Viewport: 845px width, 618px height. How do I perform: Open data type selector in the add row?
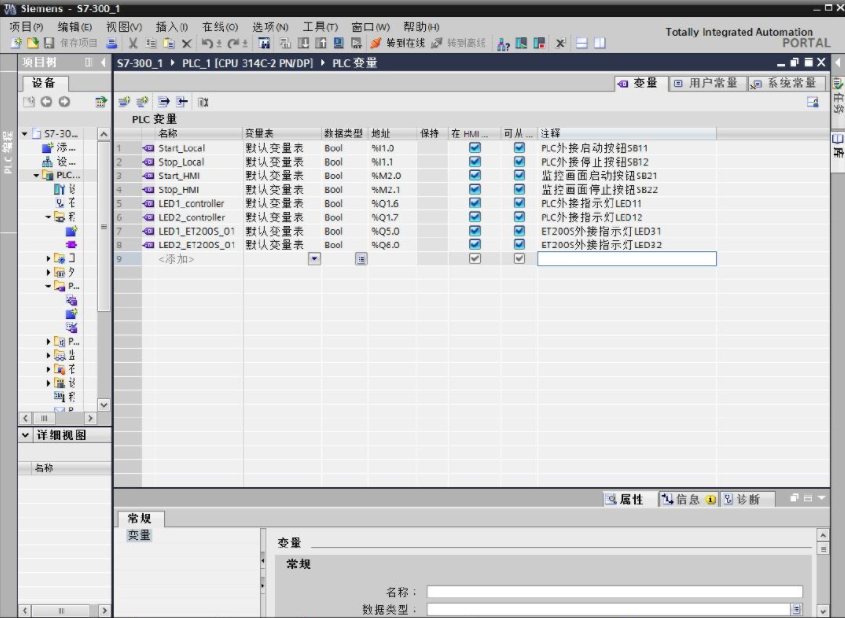(x=361, y=259)
